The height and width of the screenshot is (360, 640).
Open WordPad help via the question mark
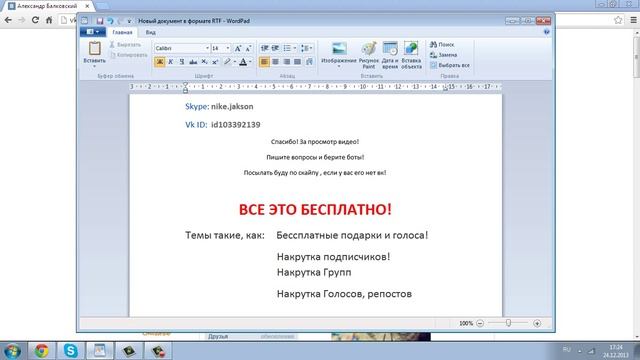tap(547, 32)
